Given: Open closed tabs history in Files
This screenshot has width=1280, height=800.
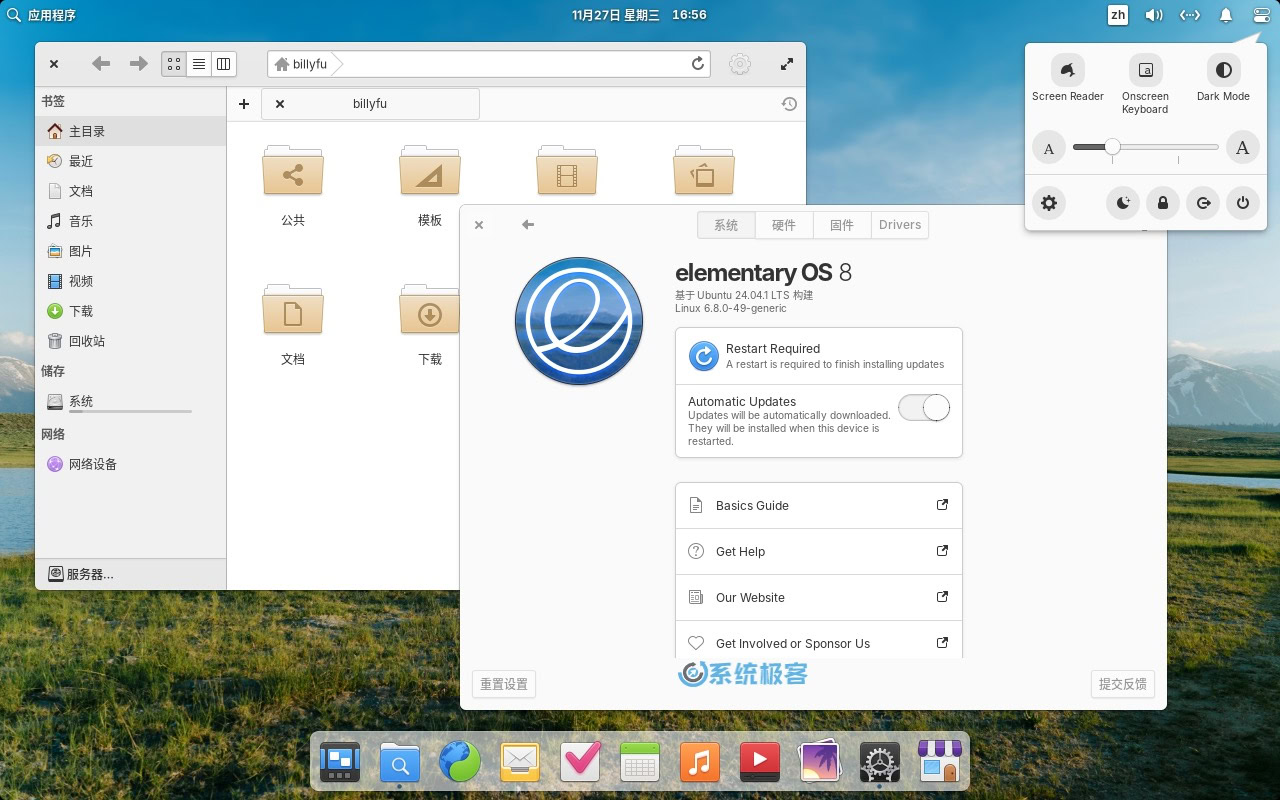Looking at the screenshot, I should [789, 104].
